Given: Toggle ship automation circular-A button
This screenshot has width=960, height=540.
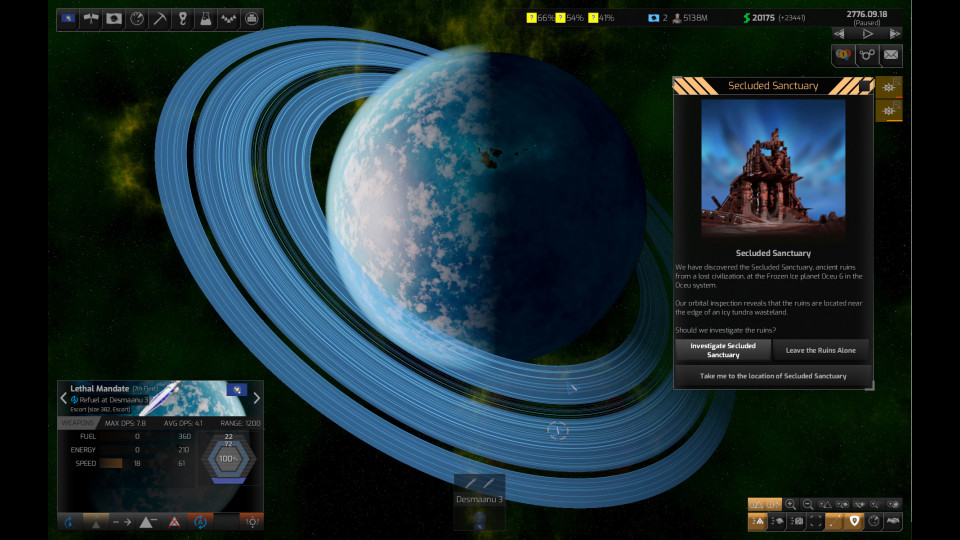Looking at the screenshot, I should pos(200,521).
